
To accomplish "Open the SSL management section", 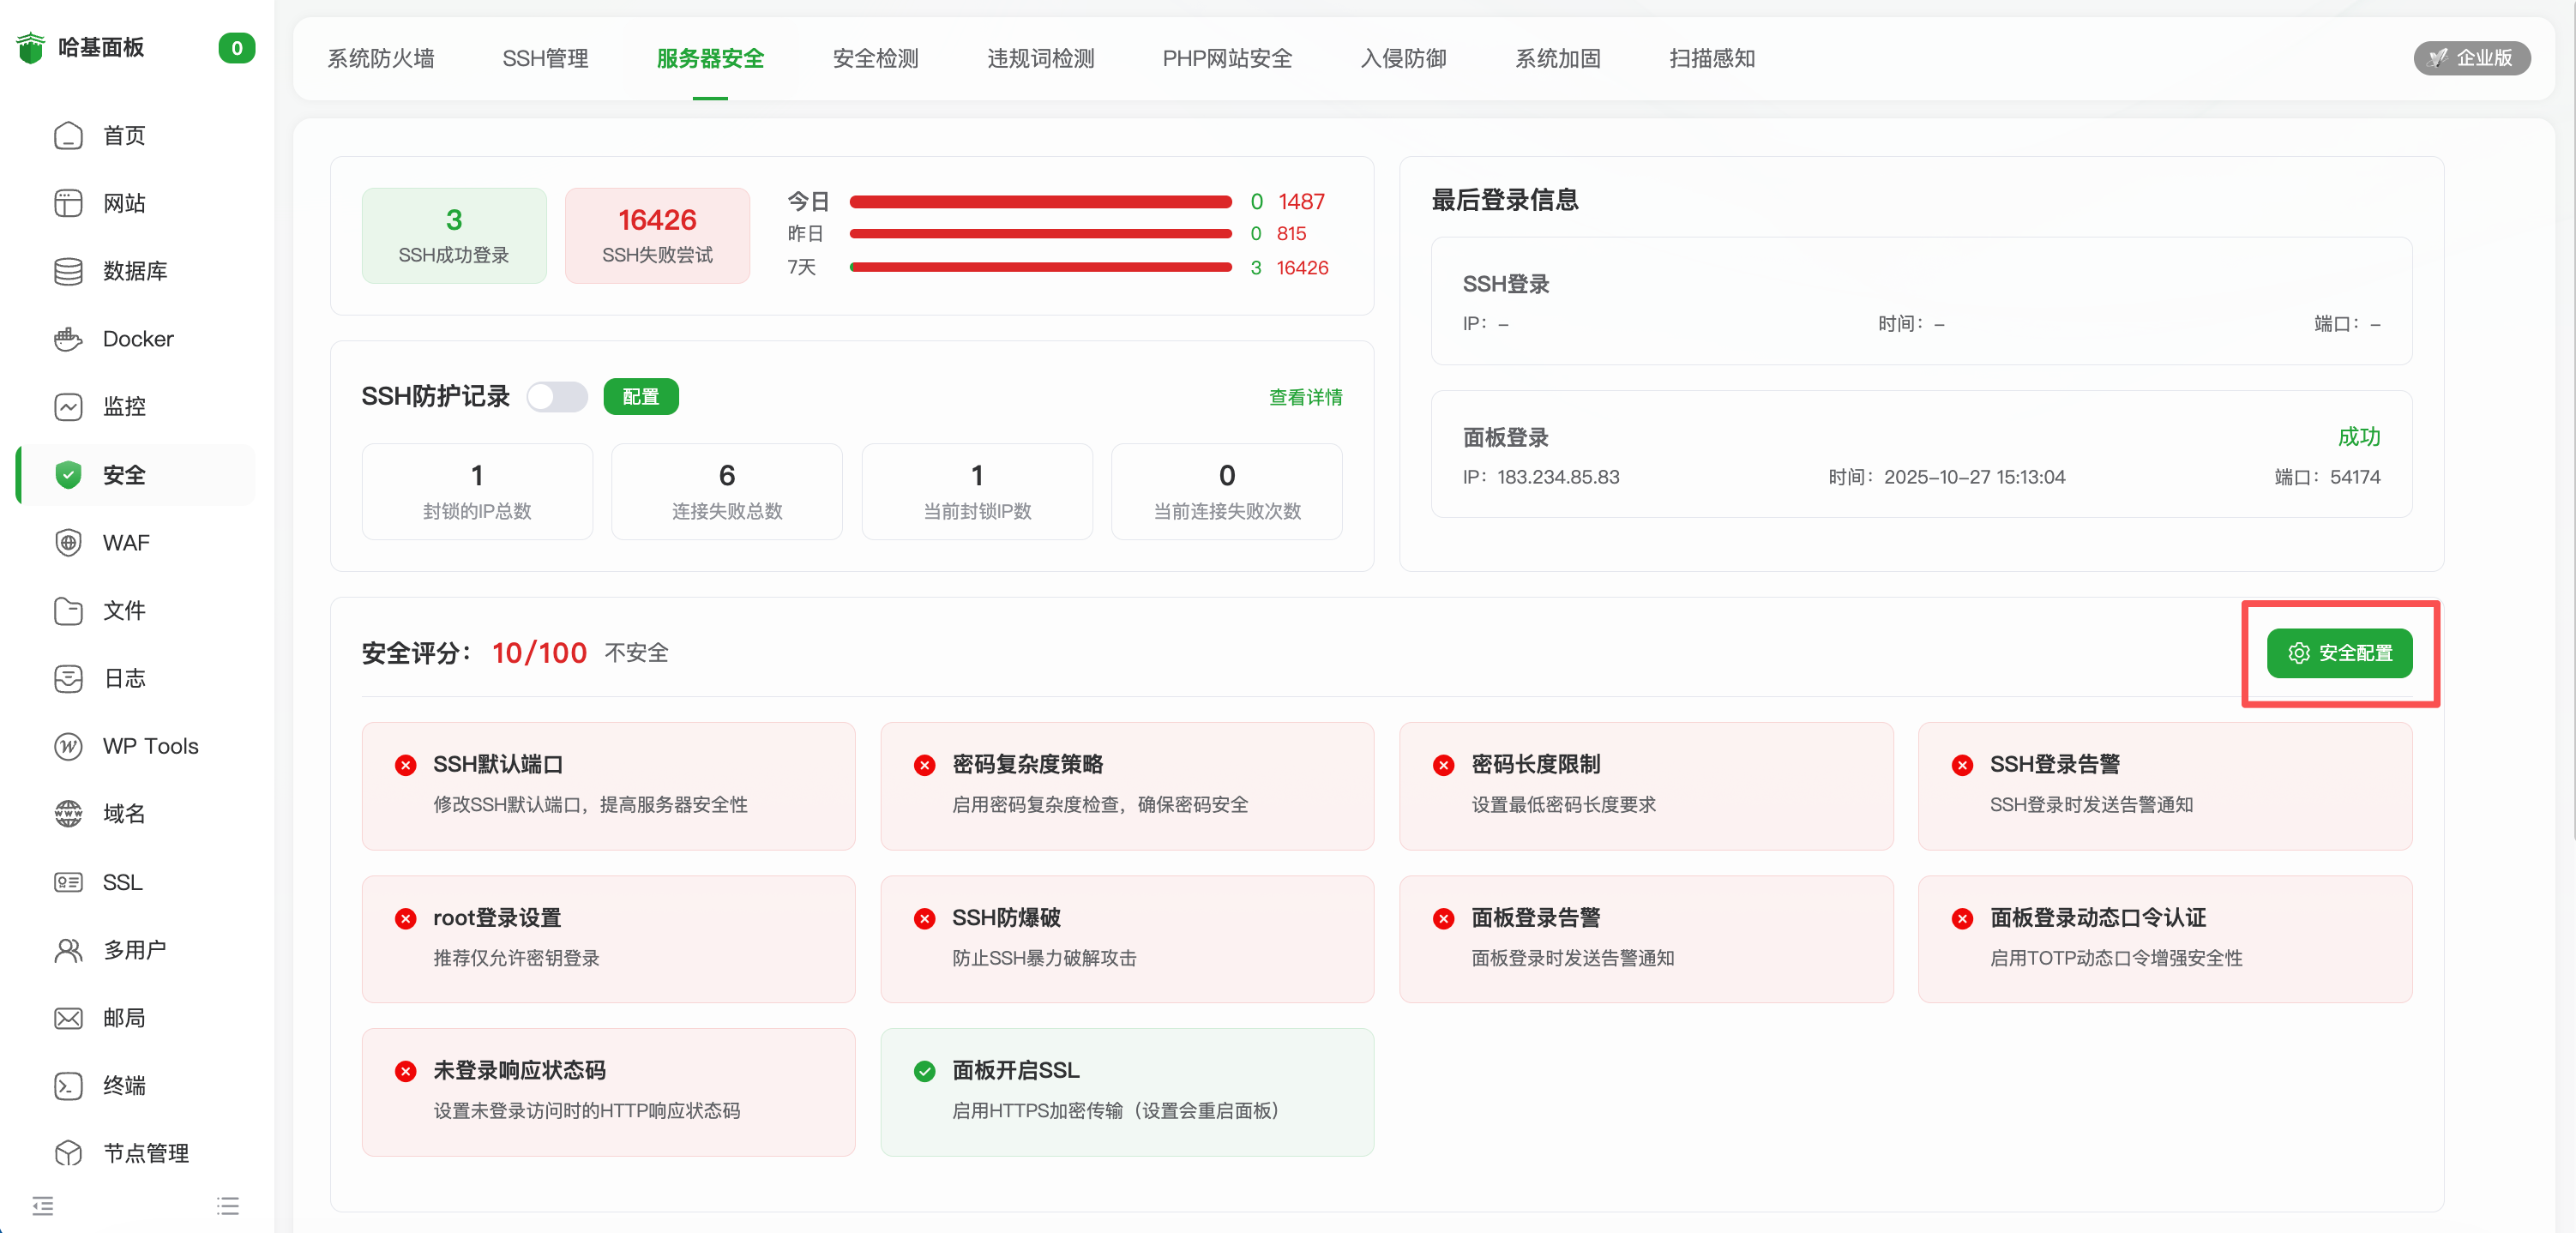I will pos(120,882).
